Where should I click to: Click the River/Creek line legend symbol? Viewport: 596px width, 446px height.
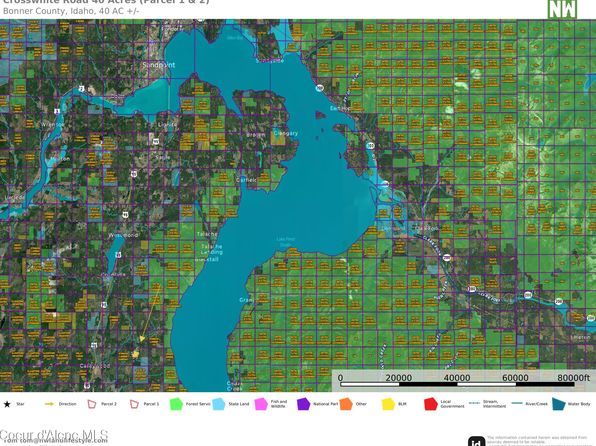(517, 403)
